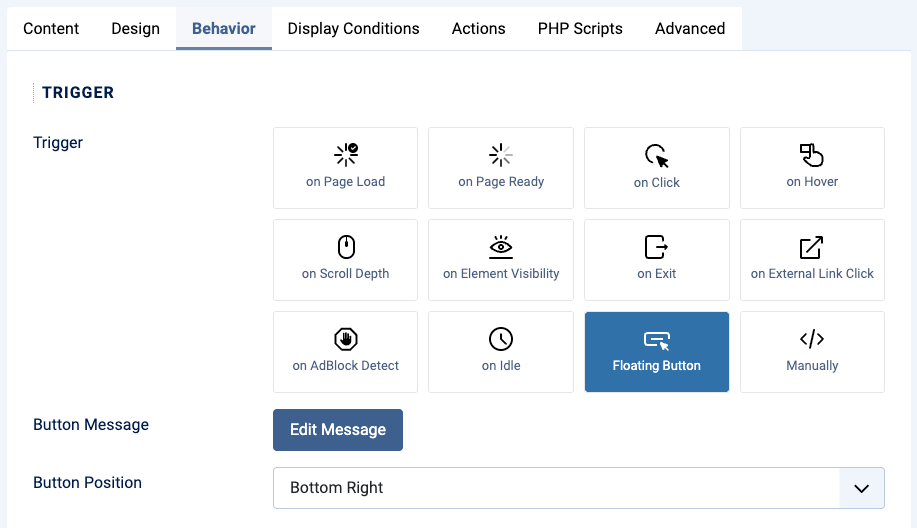Pick the Manually code-brackets icon
The height and width of the screenshot is (528, 917).
click(812, 339)
